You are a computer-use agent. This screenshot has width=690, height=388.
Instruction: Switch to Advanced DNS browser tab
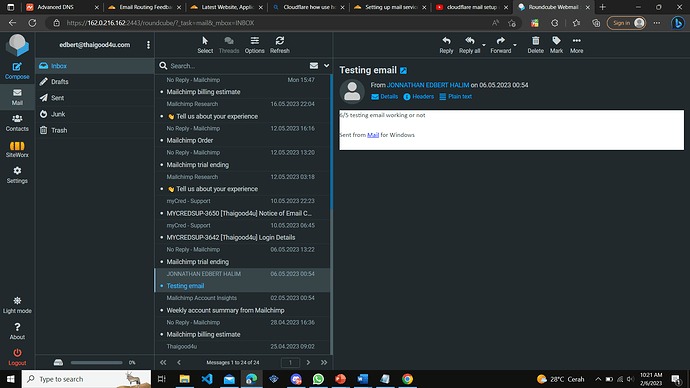[61, 7]
